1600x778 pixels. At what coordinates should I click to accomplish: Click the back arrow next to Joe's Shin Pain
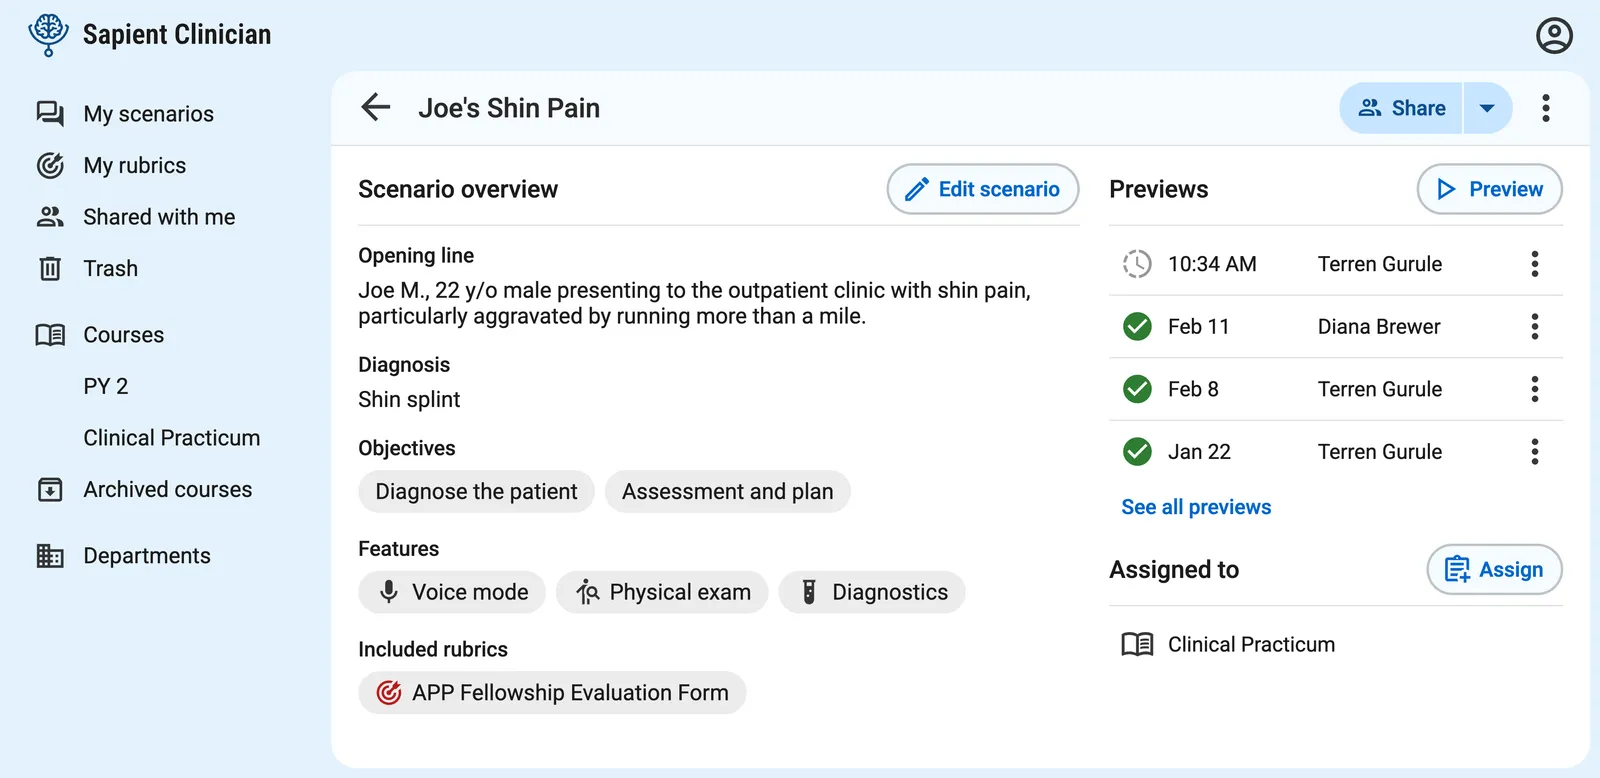click(375, 107)
